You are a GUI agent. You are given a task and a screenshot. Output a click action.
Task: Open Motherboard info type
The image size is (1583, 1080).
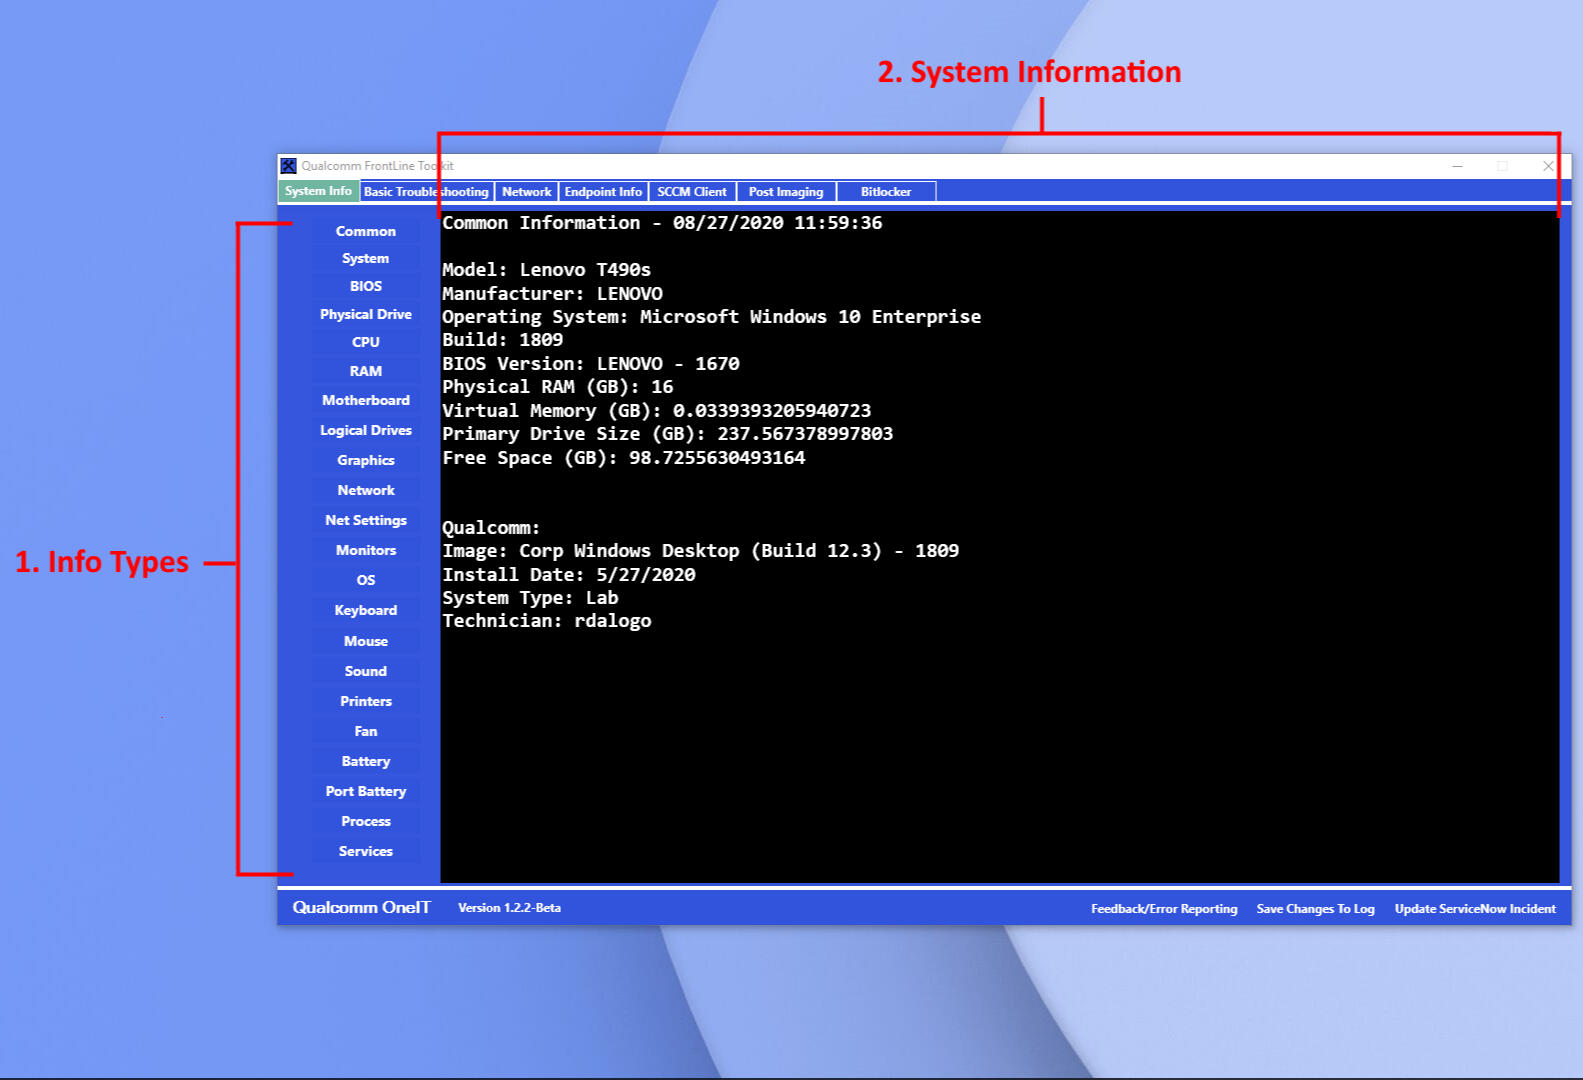pyautogui.click(x=365, y=400)
